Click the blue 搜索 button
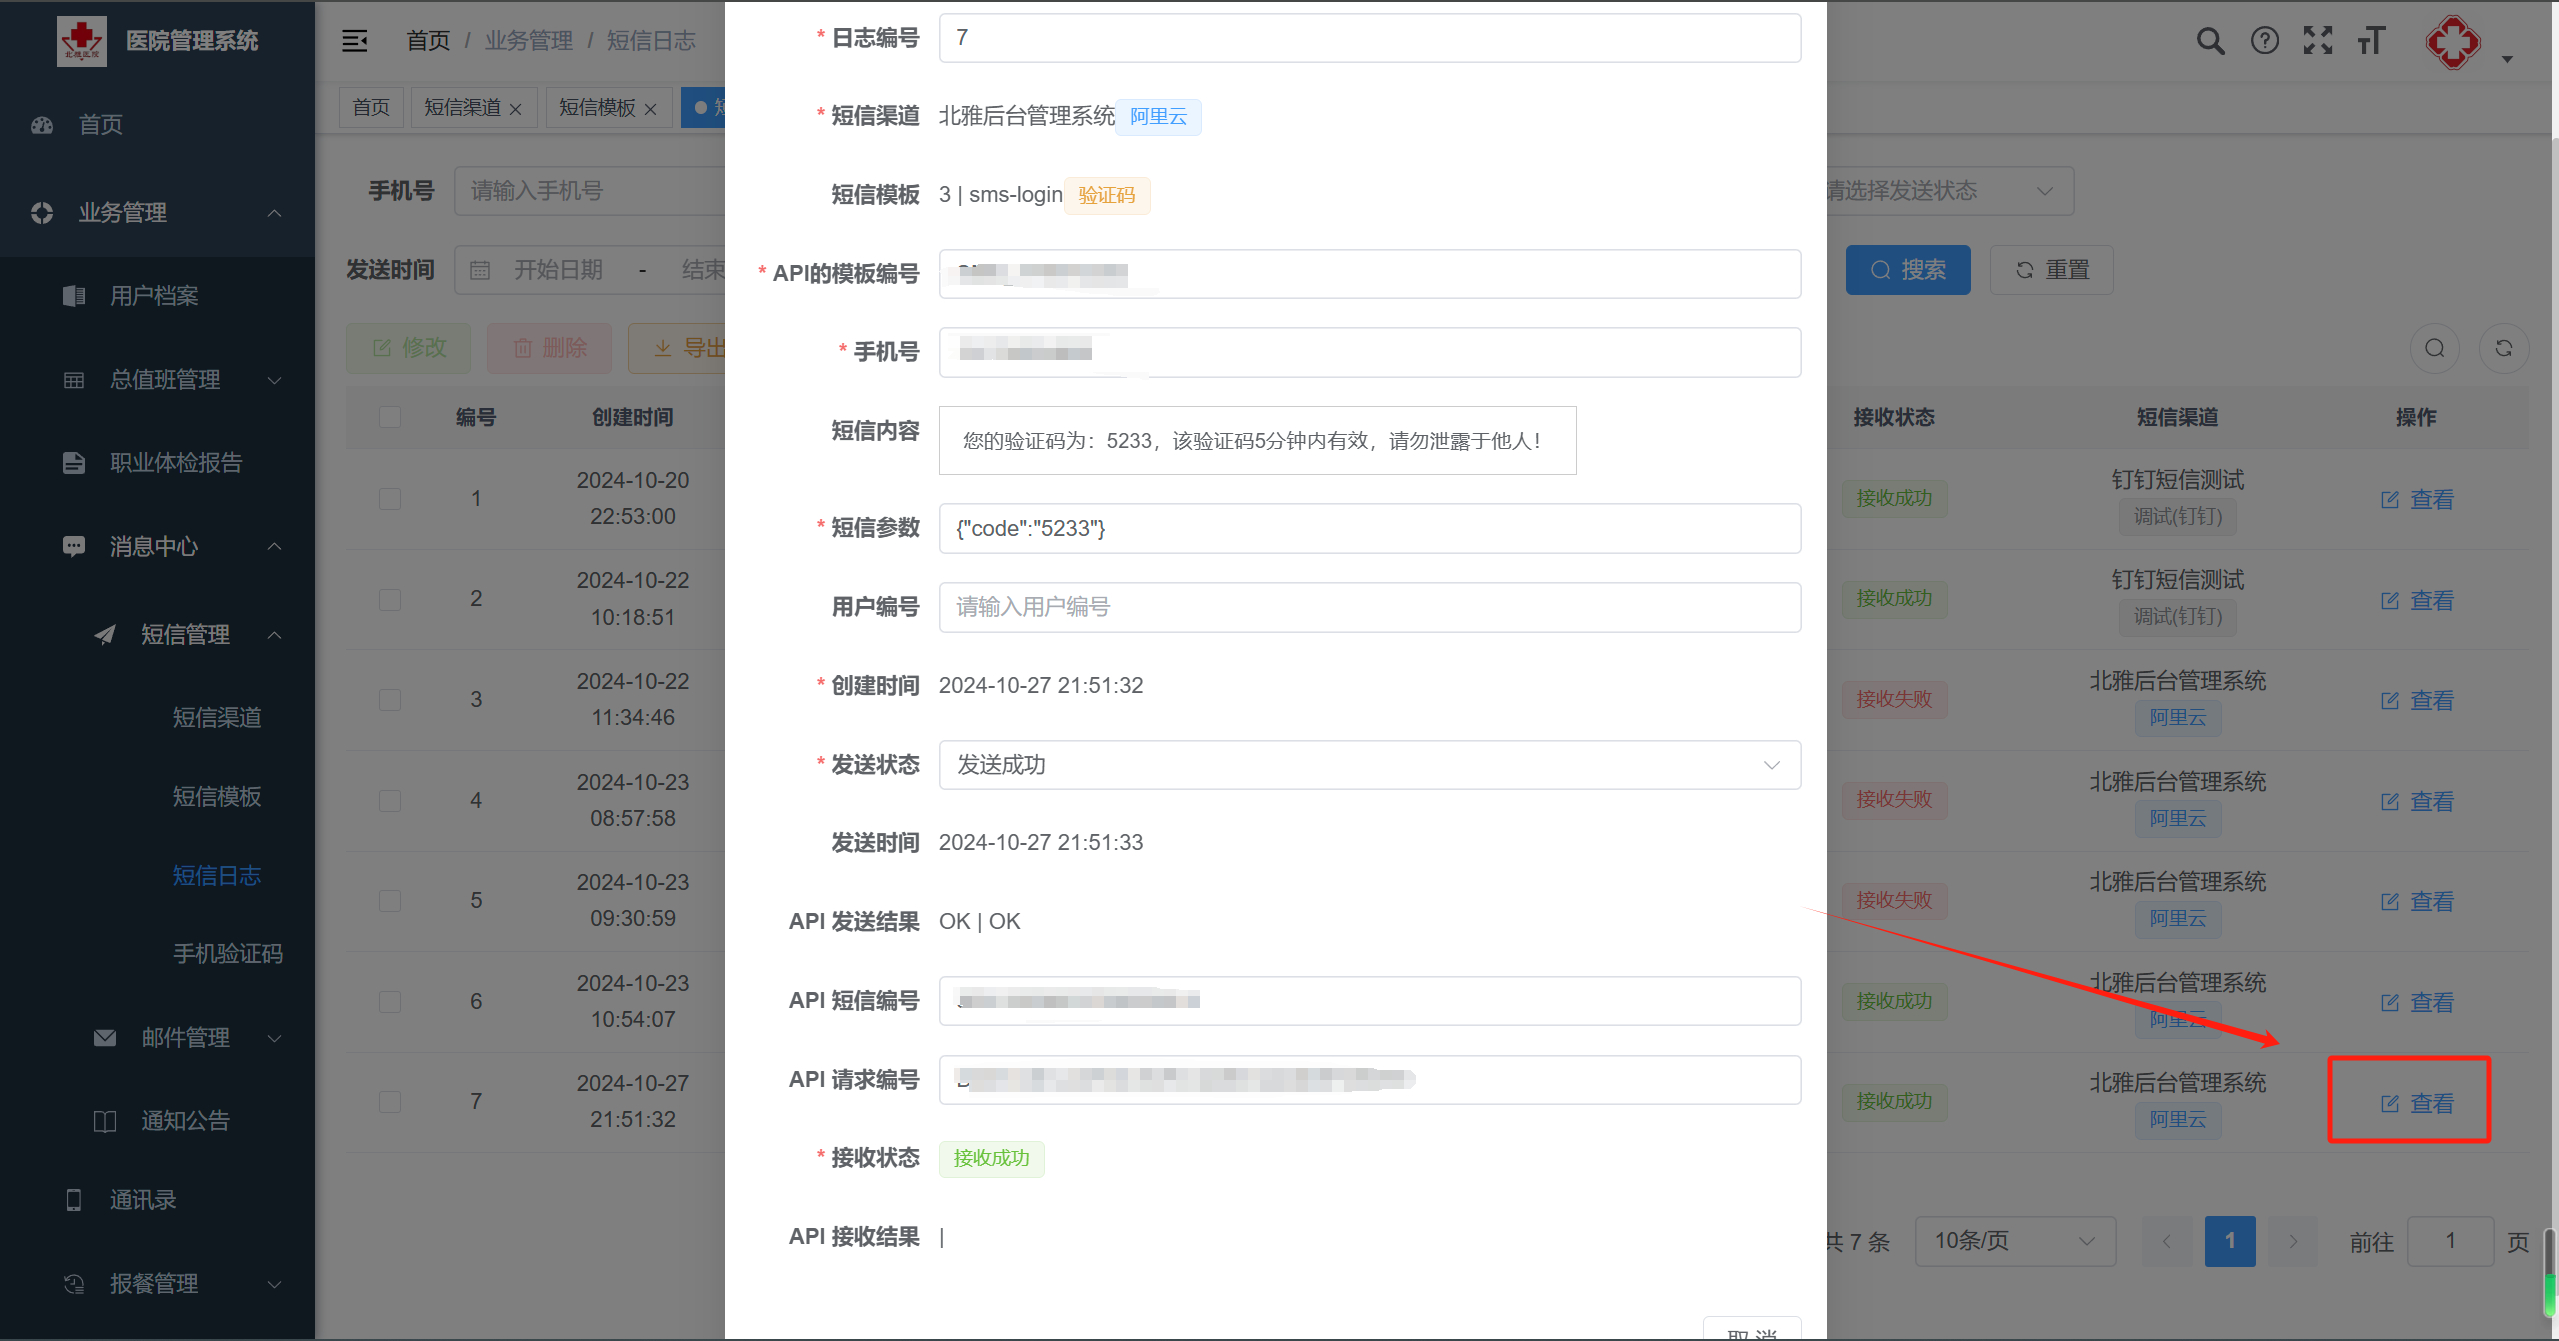 click(x=1907, y=270)
